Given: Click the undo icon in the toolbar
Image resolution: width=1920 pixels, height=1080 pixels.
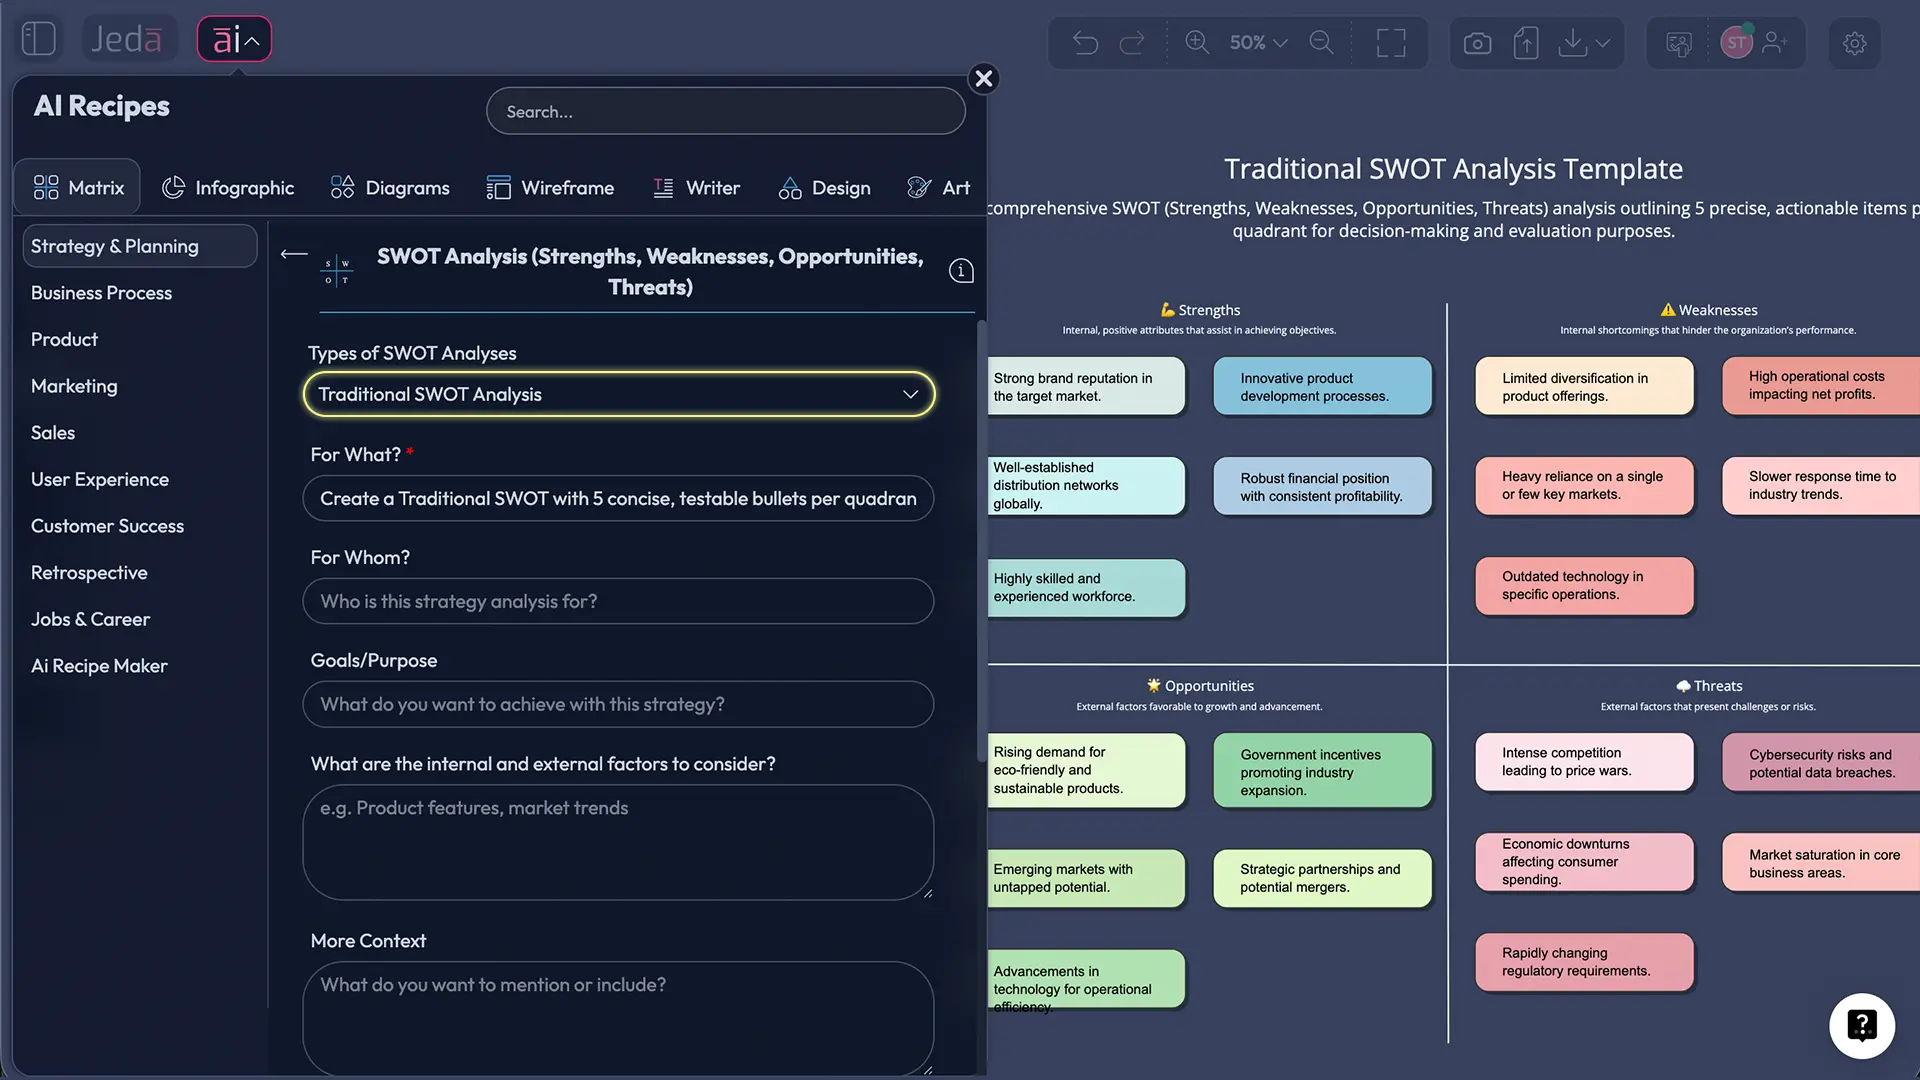Looking at the screenshot, I should (x=1086, y=42).
